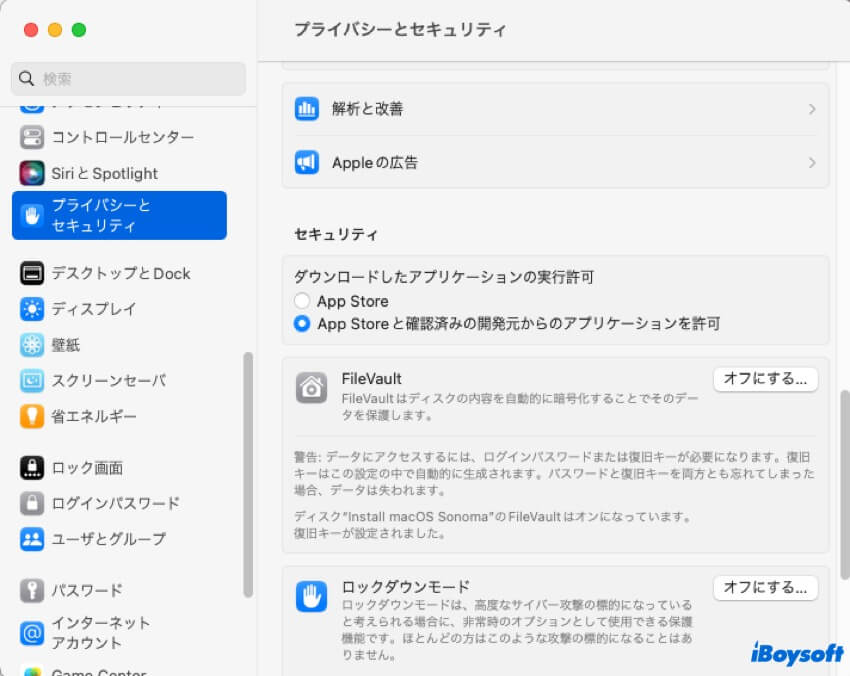Select パスワード in sidebar

point(119,590)
